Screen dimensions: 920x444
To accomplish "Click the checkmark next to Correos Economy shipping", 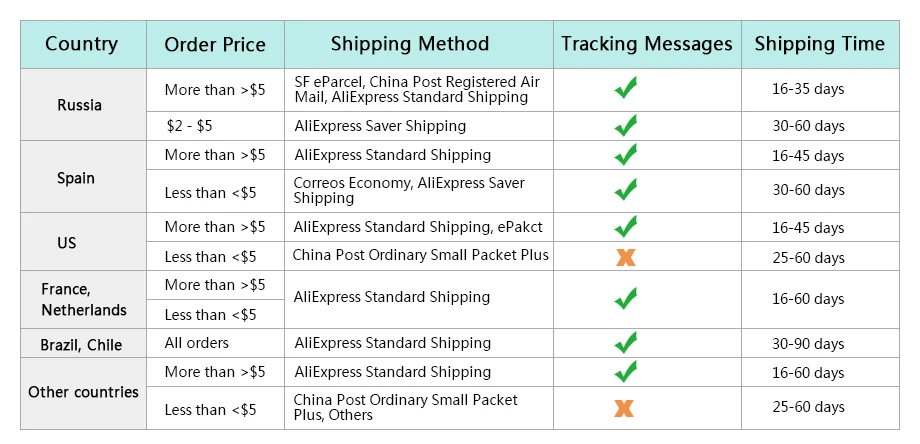I will (625, 189).
